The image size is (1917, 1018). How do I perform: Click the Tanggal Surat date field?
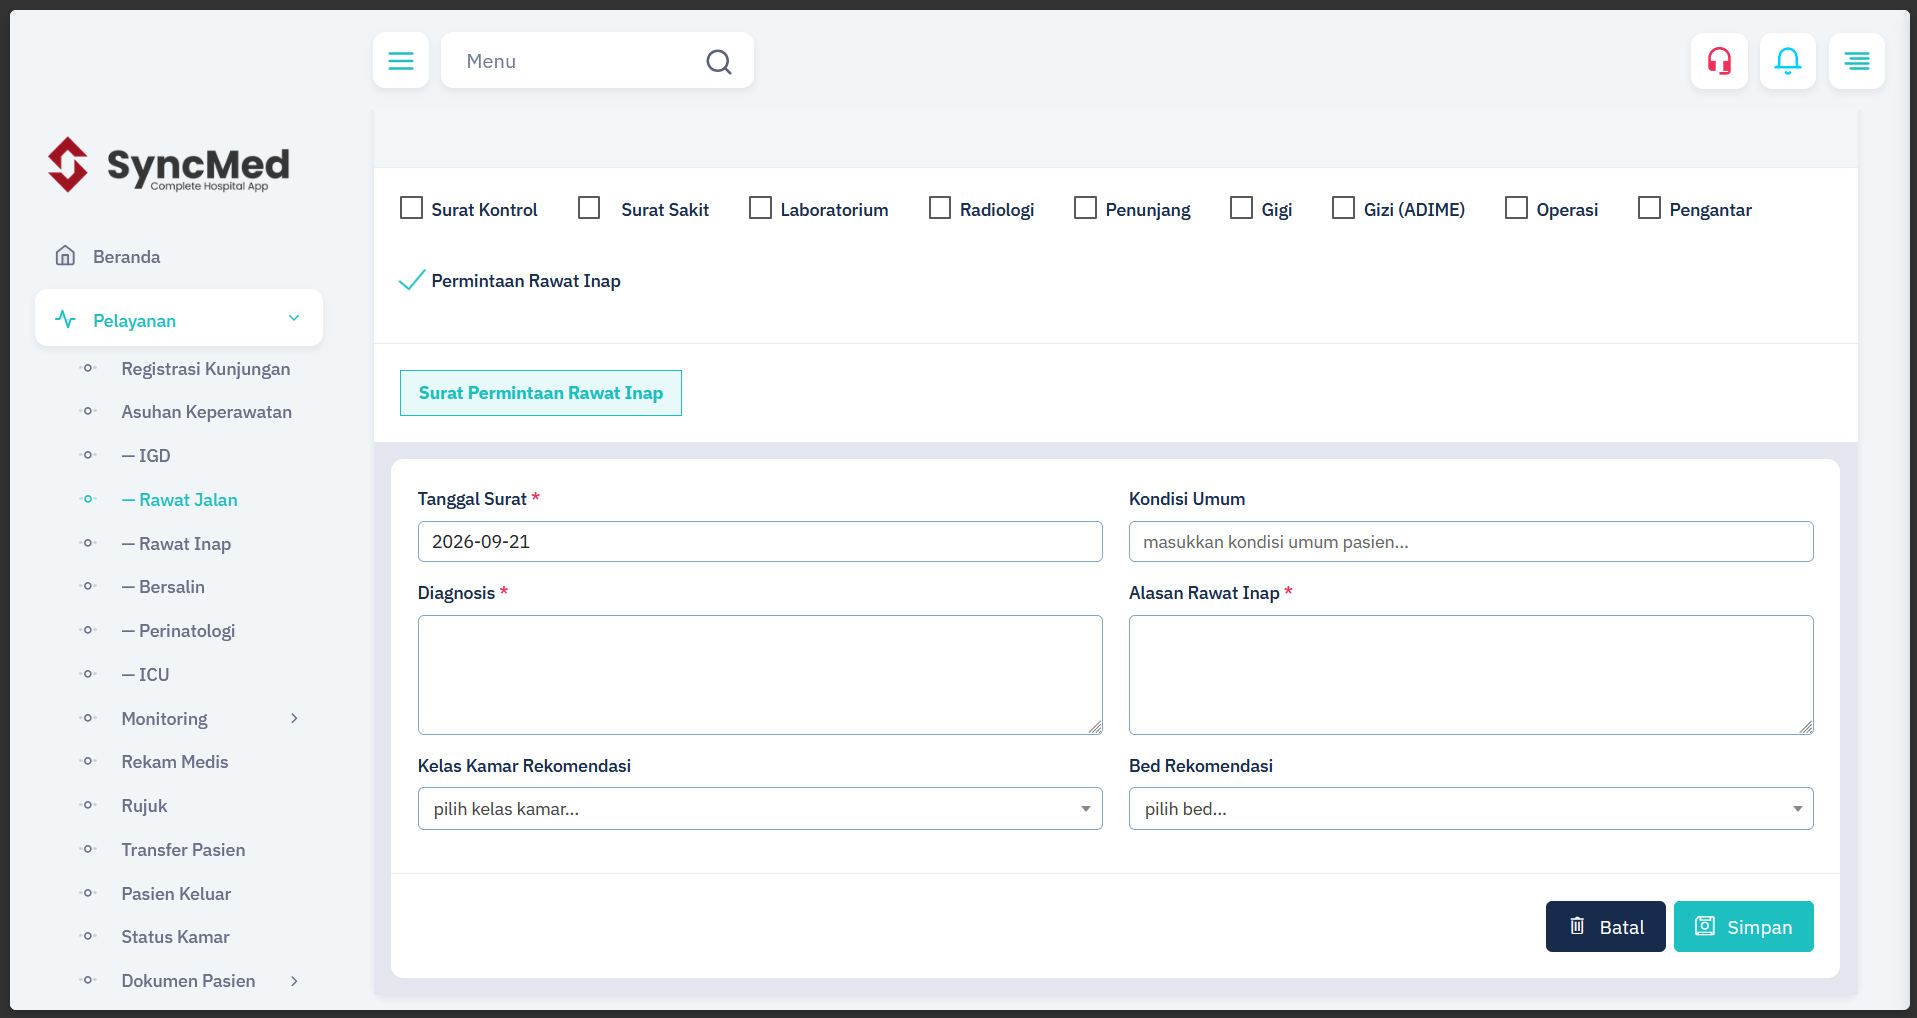(760, 541)
